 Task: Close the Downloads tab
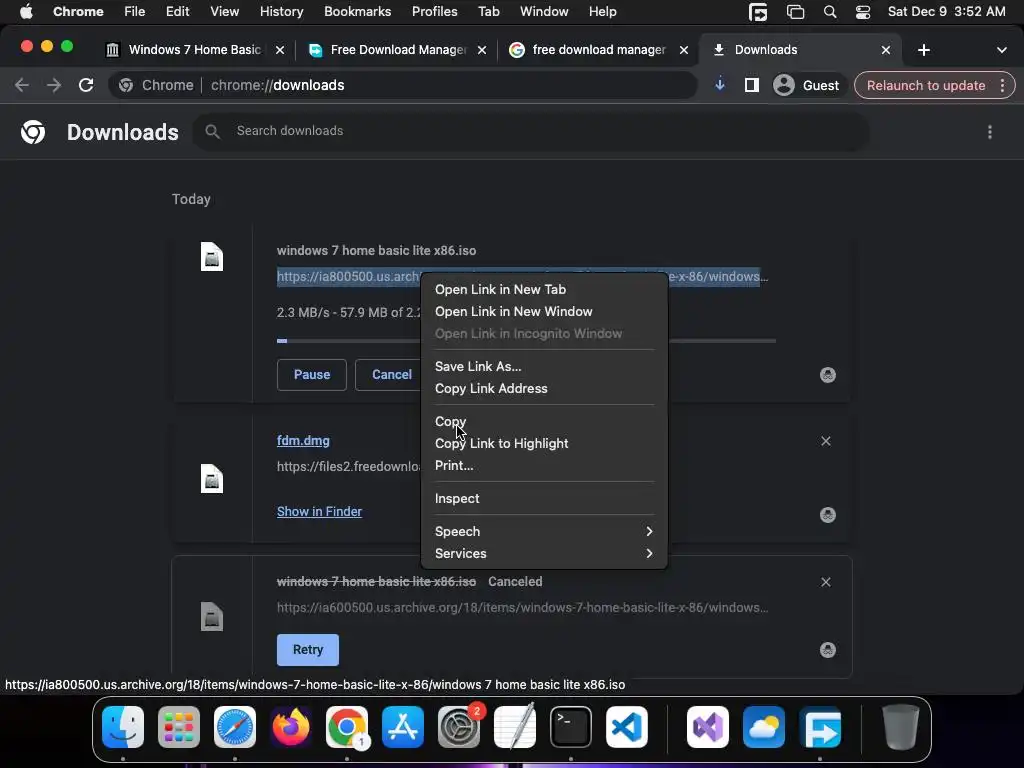(x=886, y=50)
